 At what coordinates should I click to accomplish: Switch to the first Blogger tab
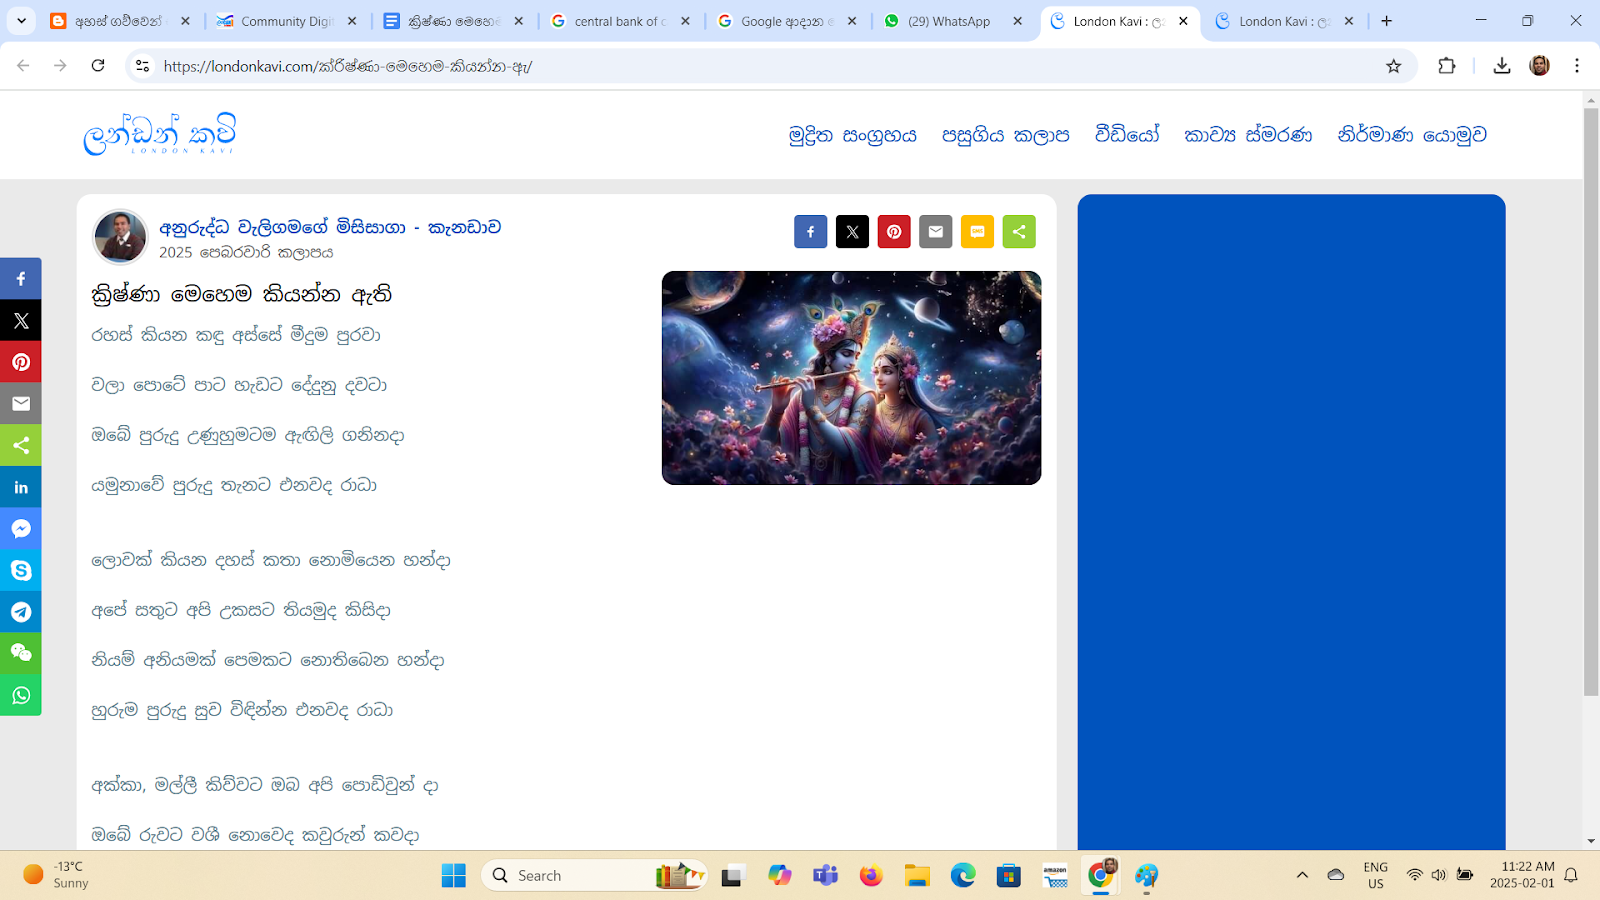click(x=120, y=21)
